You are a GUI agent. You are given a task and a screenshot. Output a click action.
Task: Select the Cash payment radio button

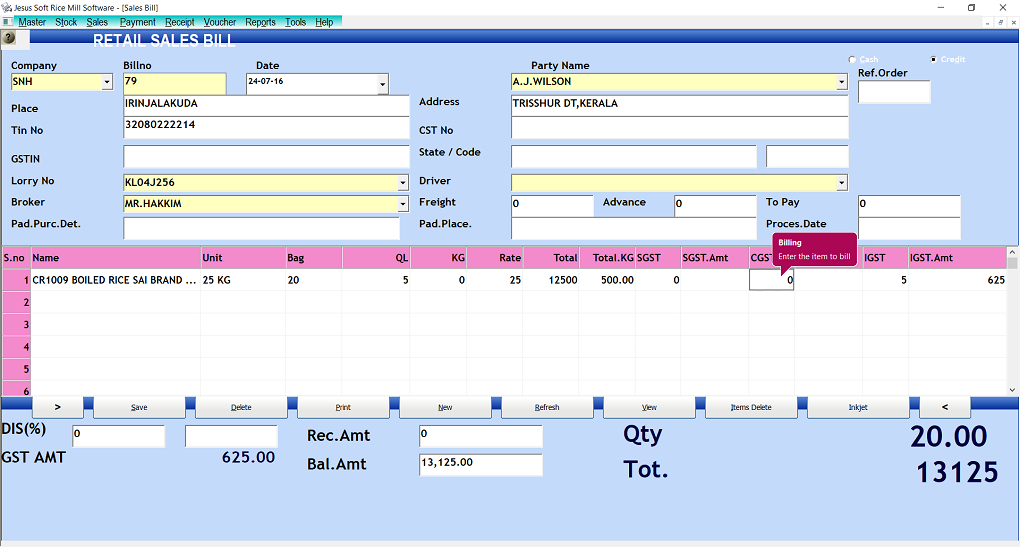(x=852, y=59)
